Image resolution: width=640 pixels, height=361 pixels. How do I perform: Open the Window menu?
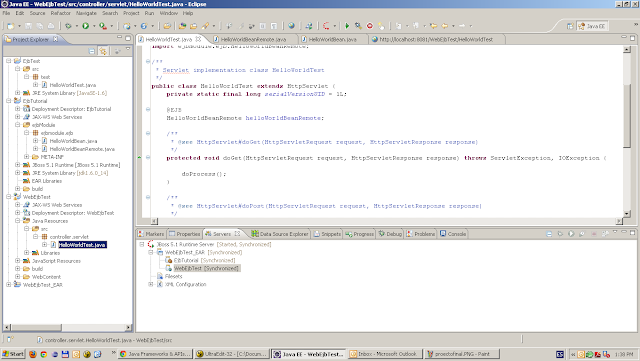[169, 13]
